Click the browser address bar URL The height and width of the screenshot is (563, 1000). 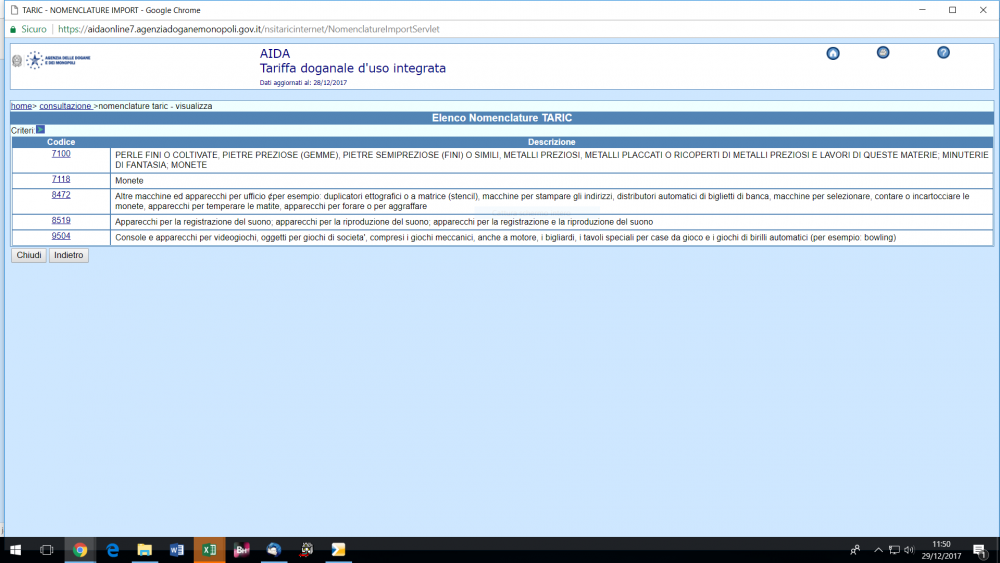point(250,29)
